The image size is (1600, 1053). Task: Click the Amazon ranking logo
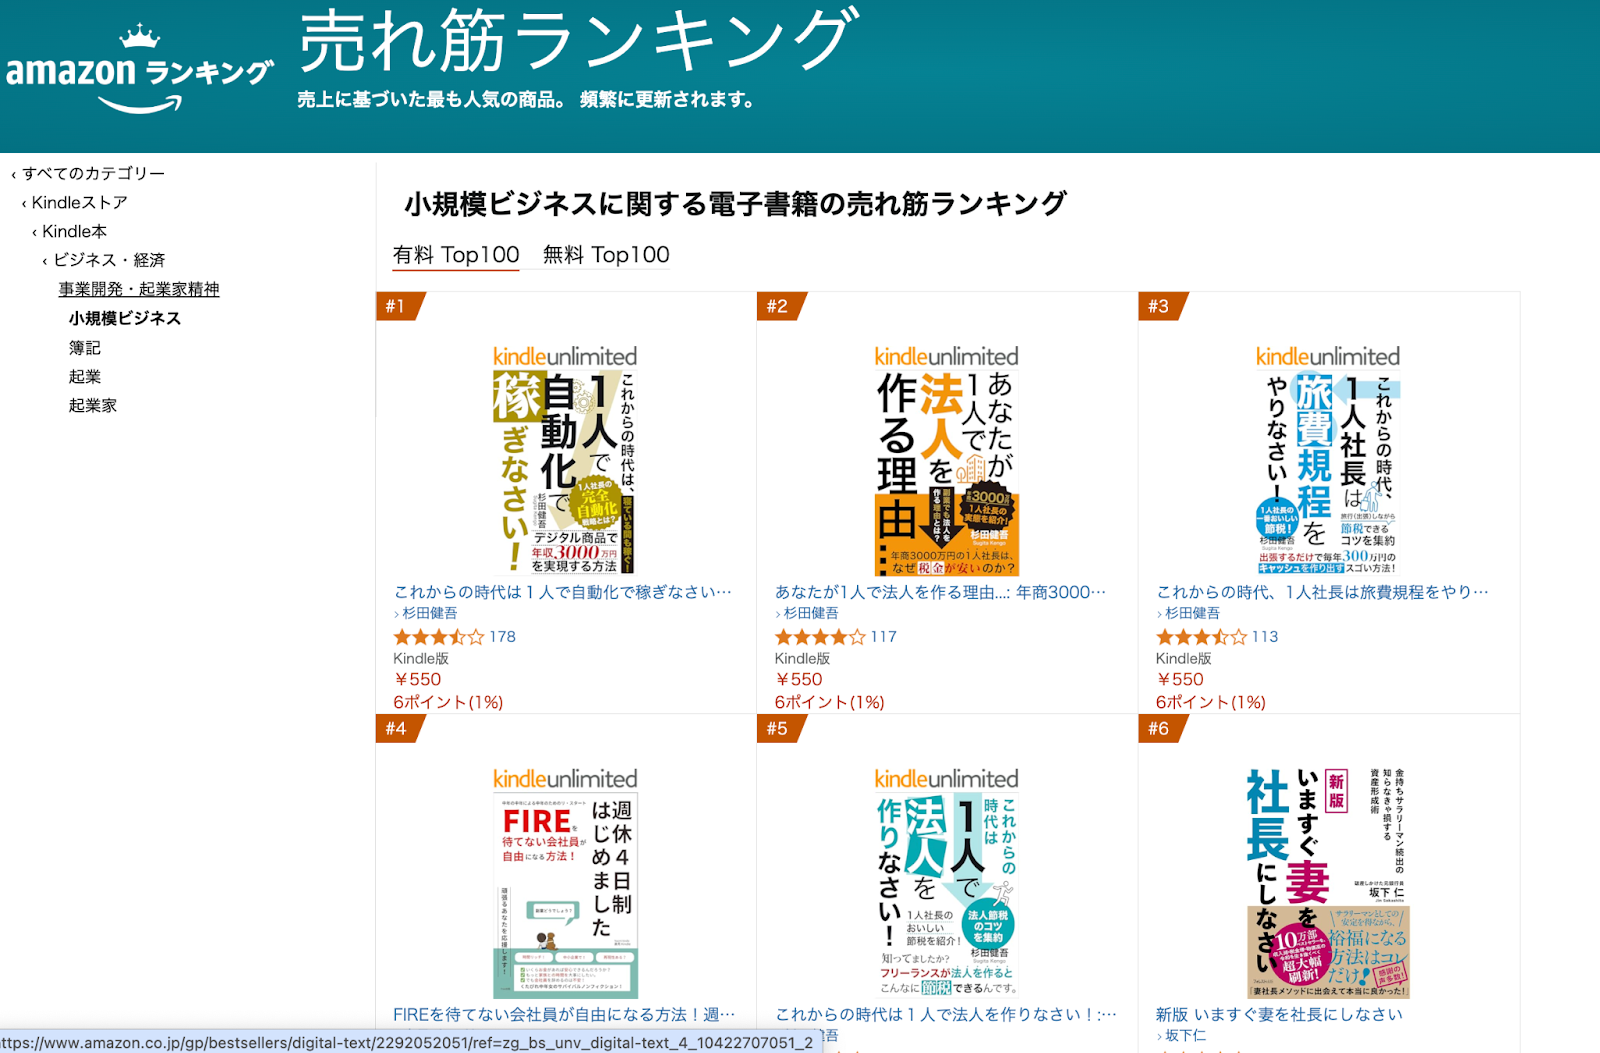[139, 68]
